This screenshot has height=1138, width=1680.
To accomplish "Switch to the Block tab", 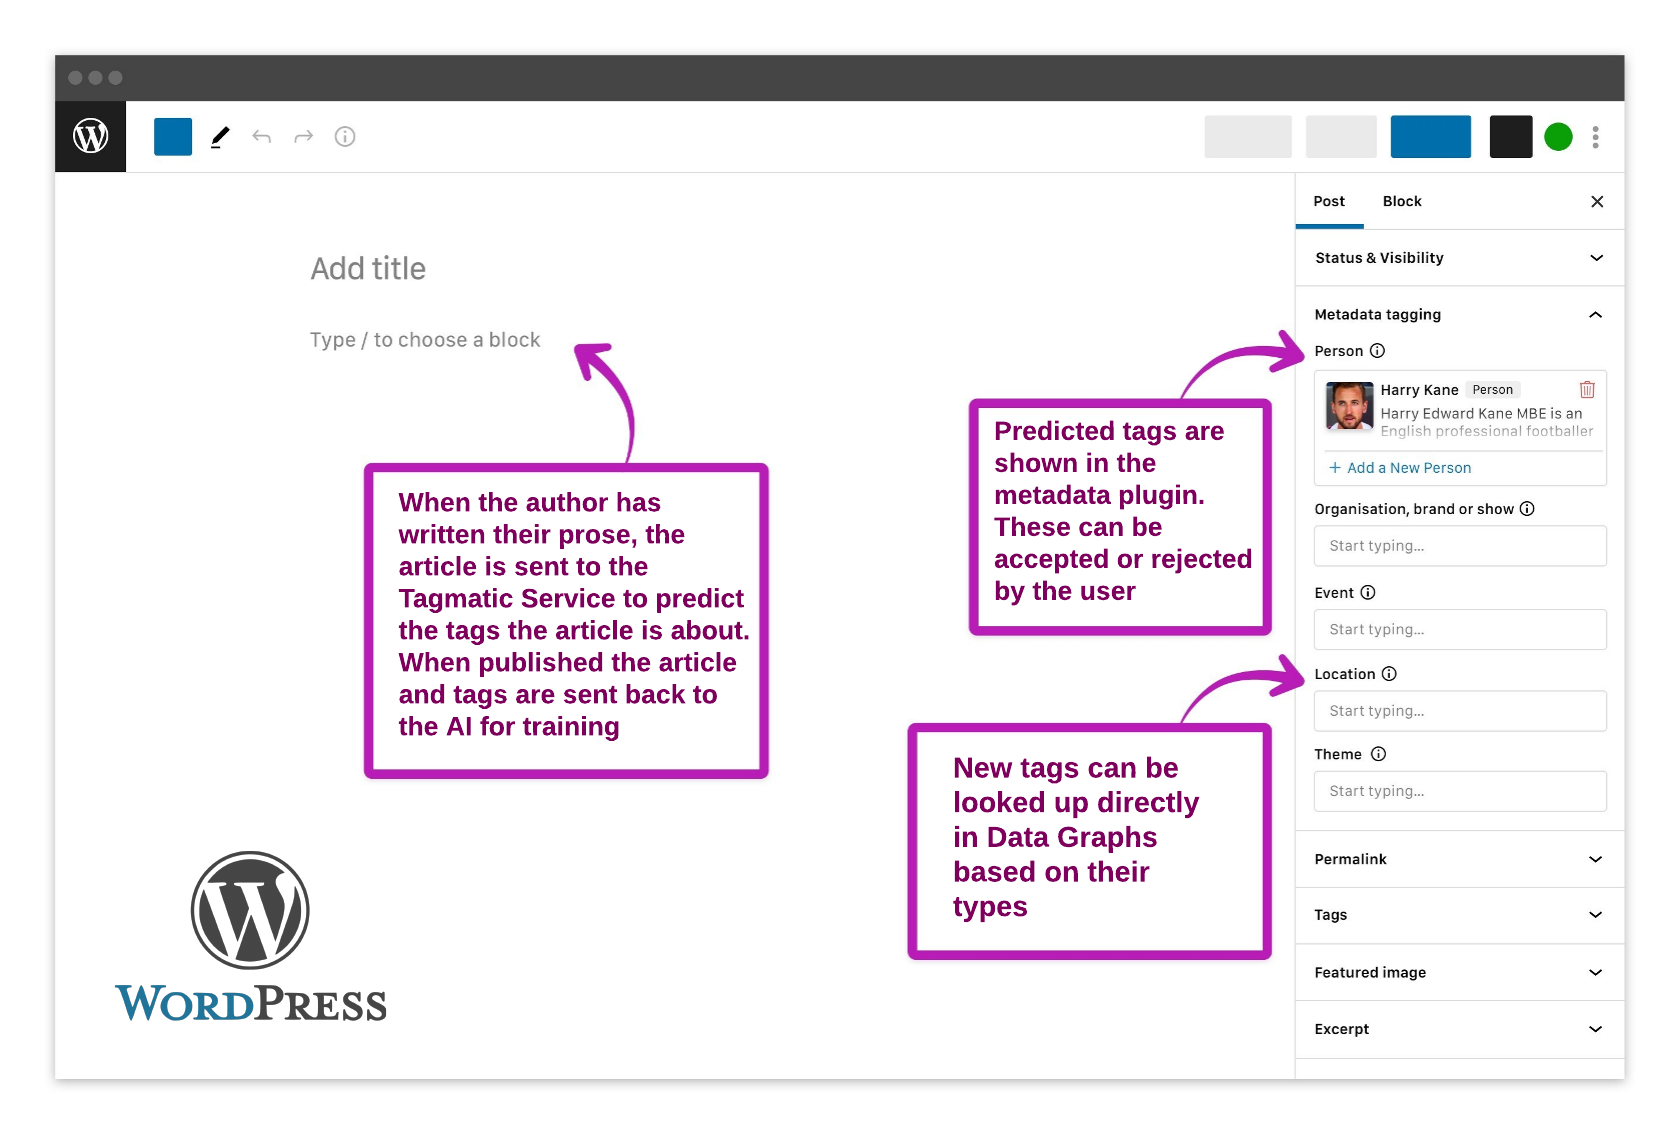I will point(1401,201).
